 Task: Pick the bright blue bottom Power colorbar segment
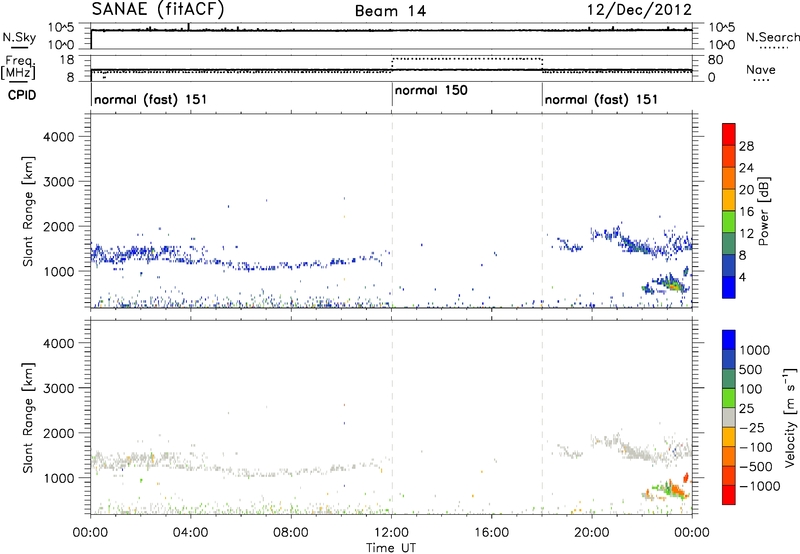729,287
